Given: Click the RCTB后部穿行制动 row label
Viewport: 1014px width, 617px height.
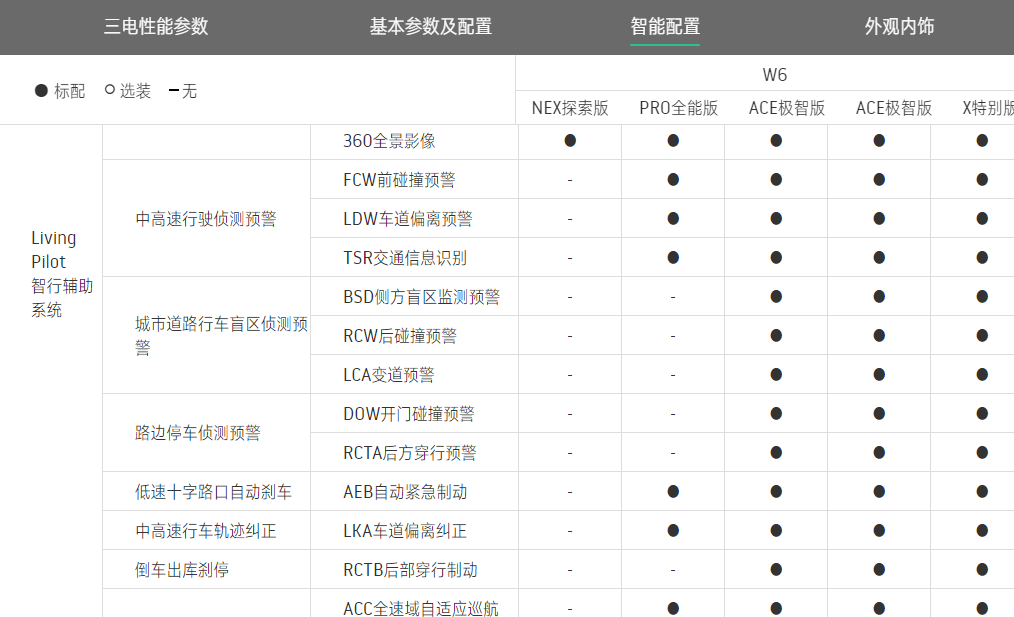Looking at the screenshot, I should [x=410, y=570].
